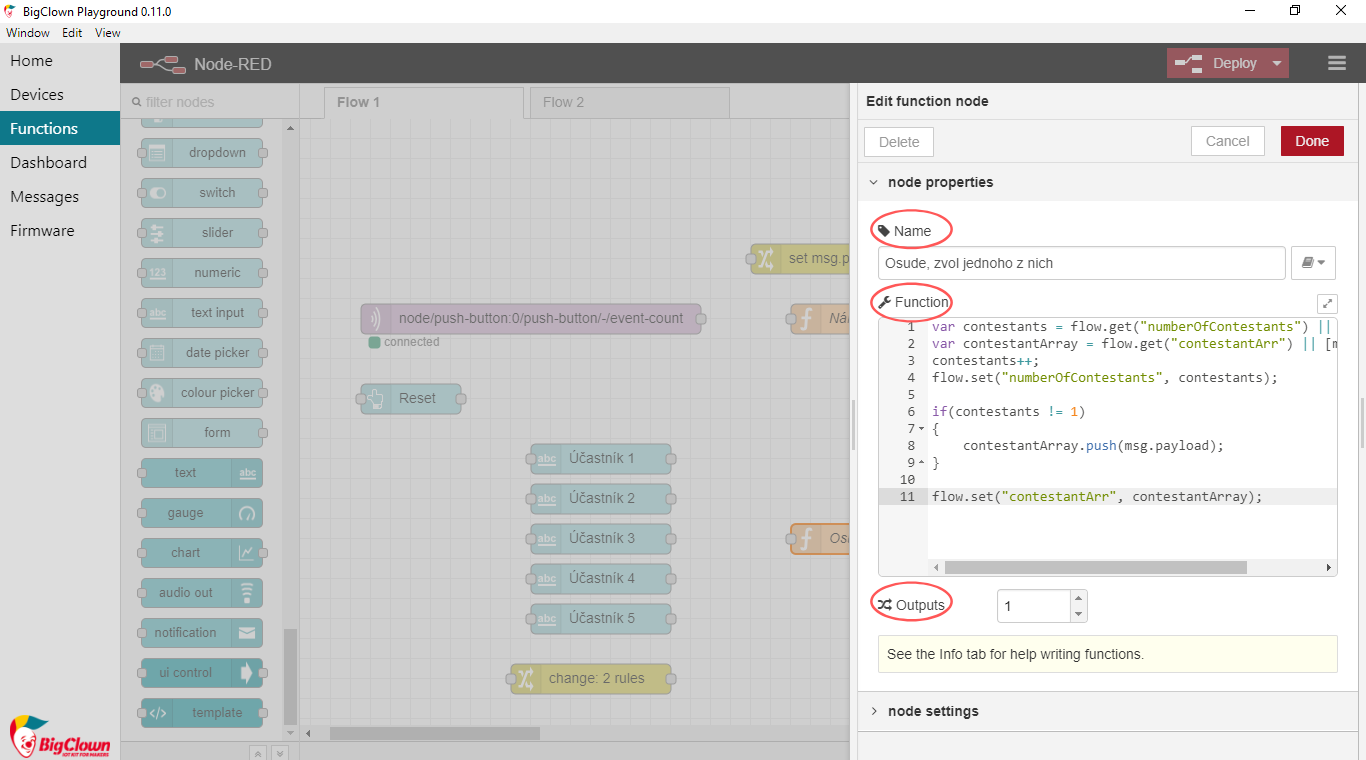This screenshot has height=760, width=1366.
Task: Select the numeric palette node
Action: 202,273
